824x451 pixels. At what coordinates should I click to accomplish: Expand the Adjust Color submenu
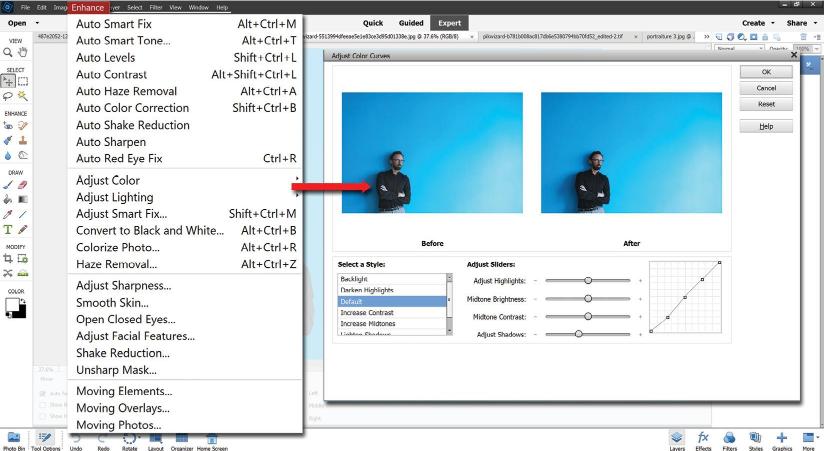point(185,180)
